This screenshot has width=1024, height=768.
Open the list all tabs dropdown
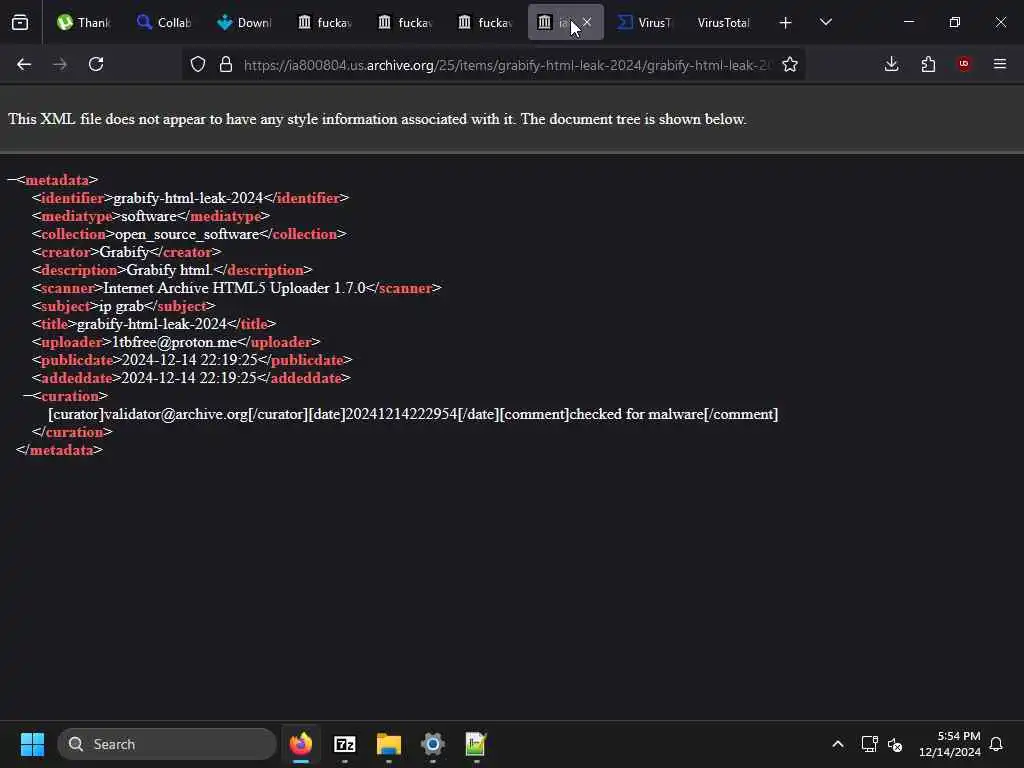coord(825,23)
